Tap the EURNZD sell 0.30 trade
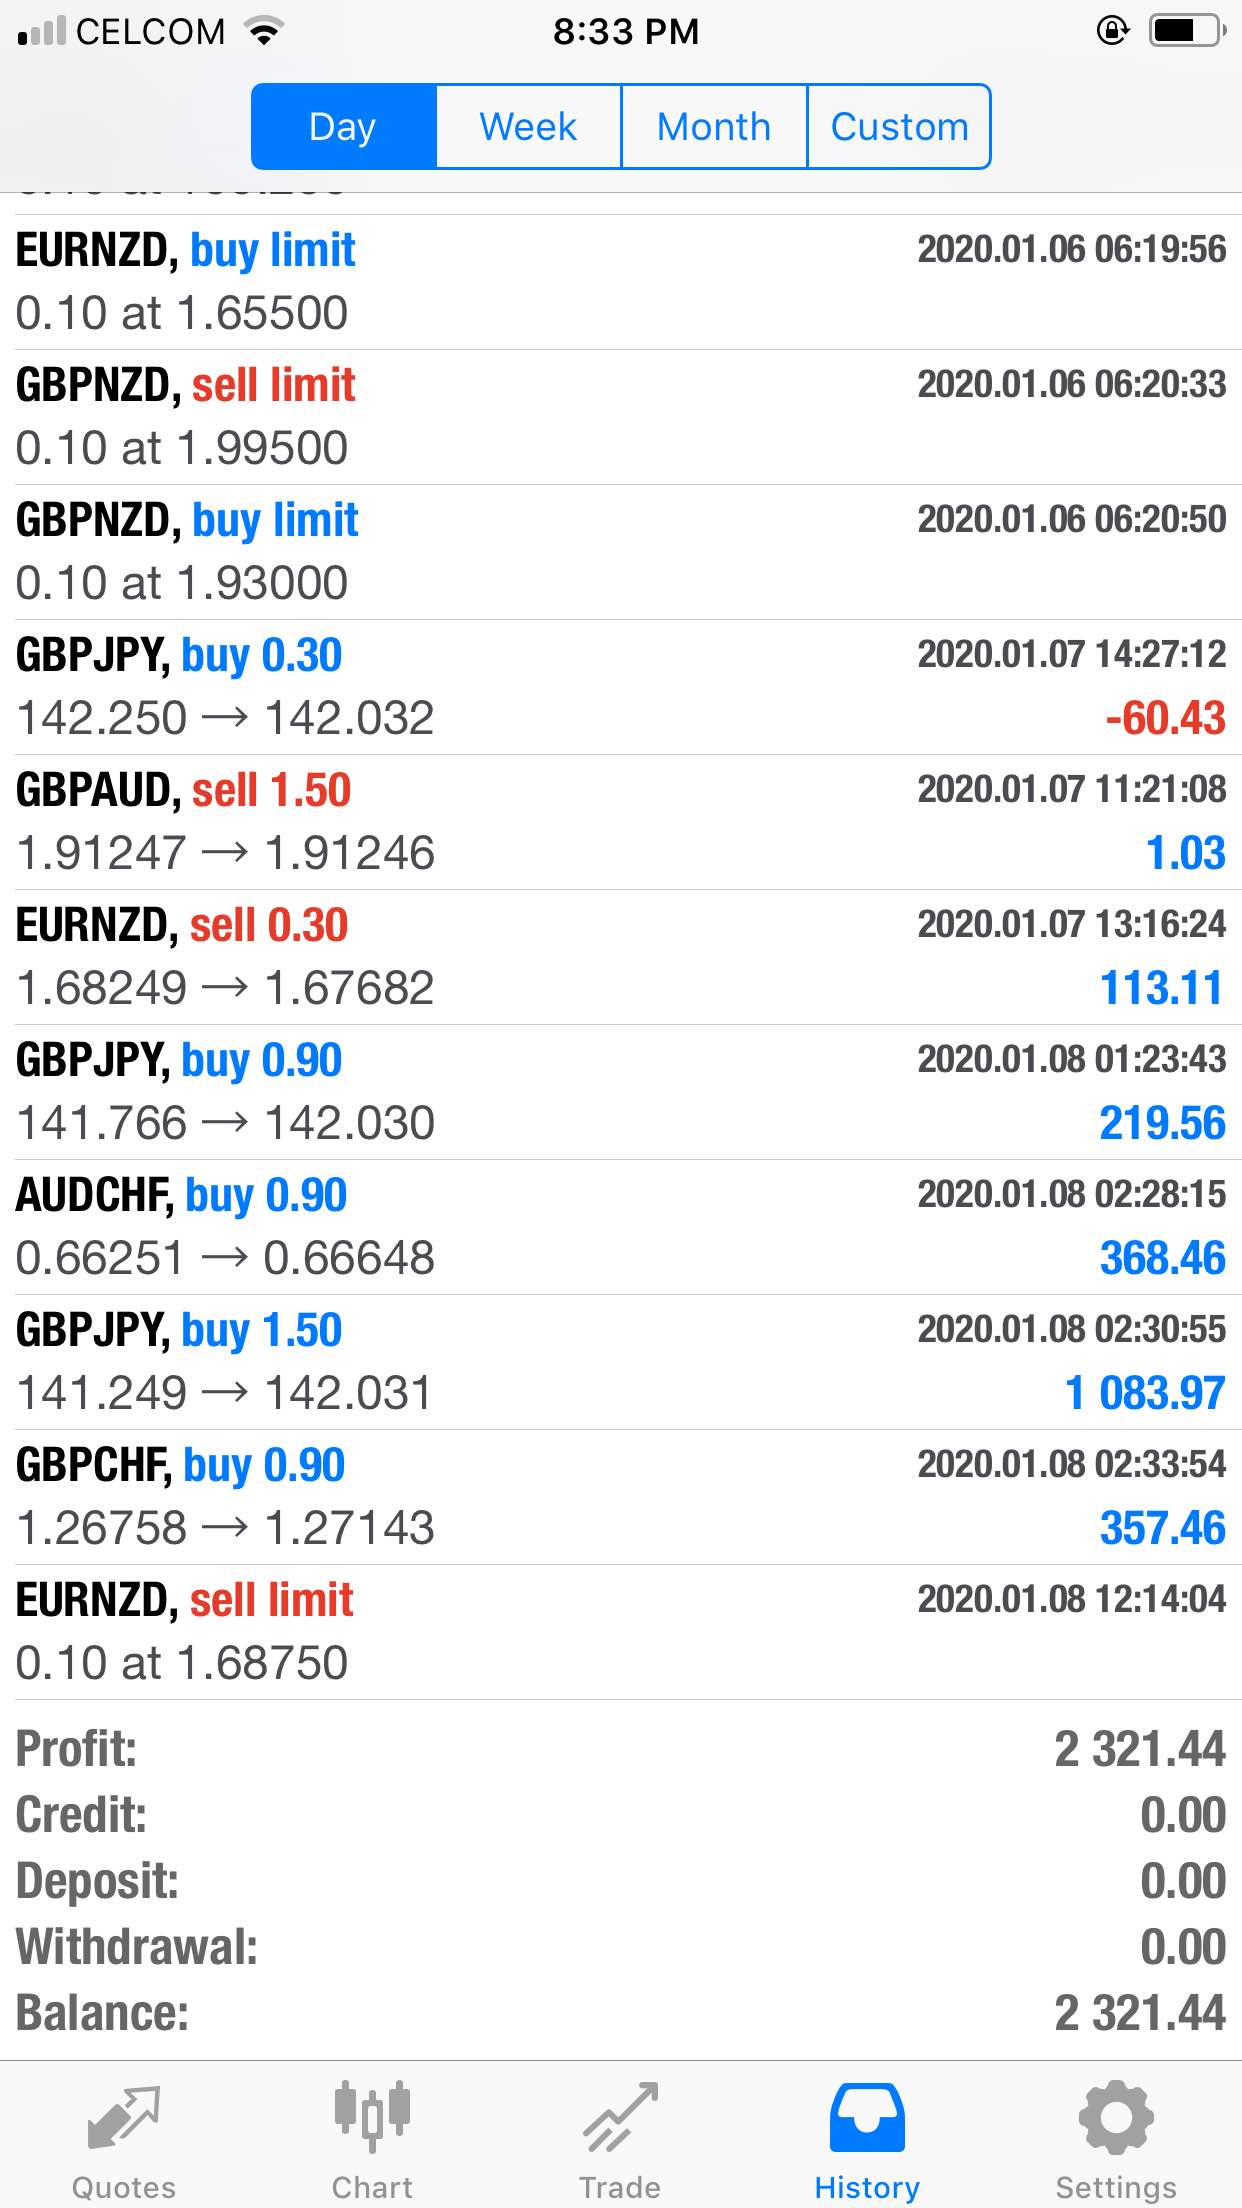 [x=621, y=957]
